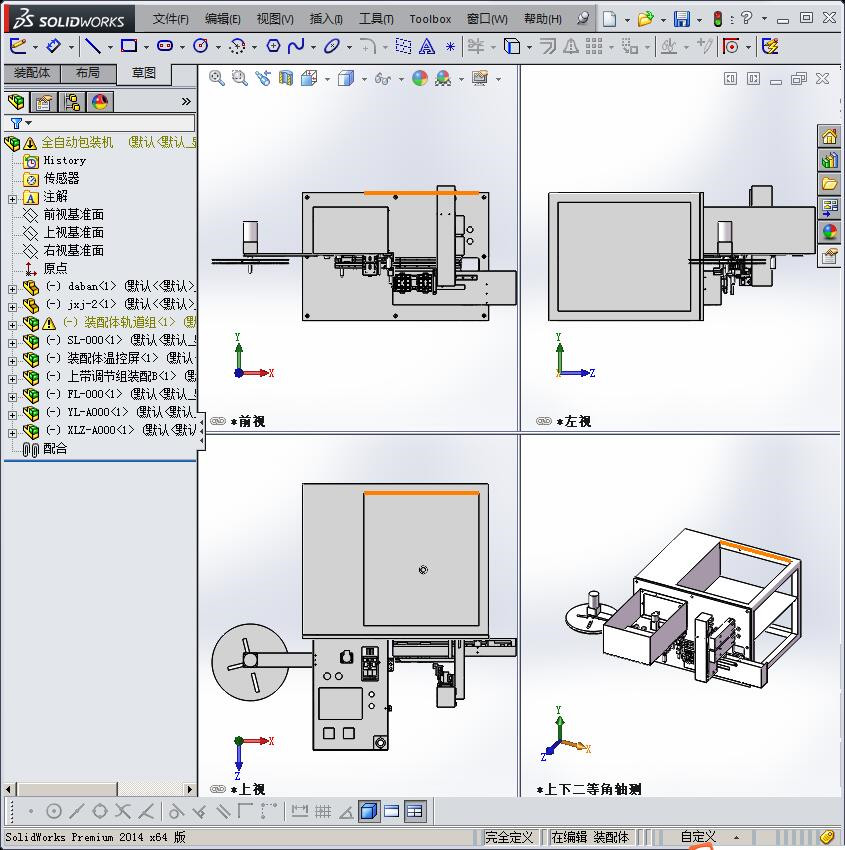The width and height of the screenshot is (845, 850).
Task: Open the Toolbox menu
Action: [430, 19]
